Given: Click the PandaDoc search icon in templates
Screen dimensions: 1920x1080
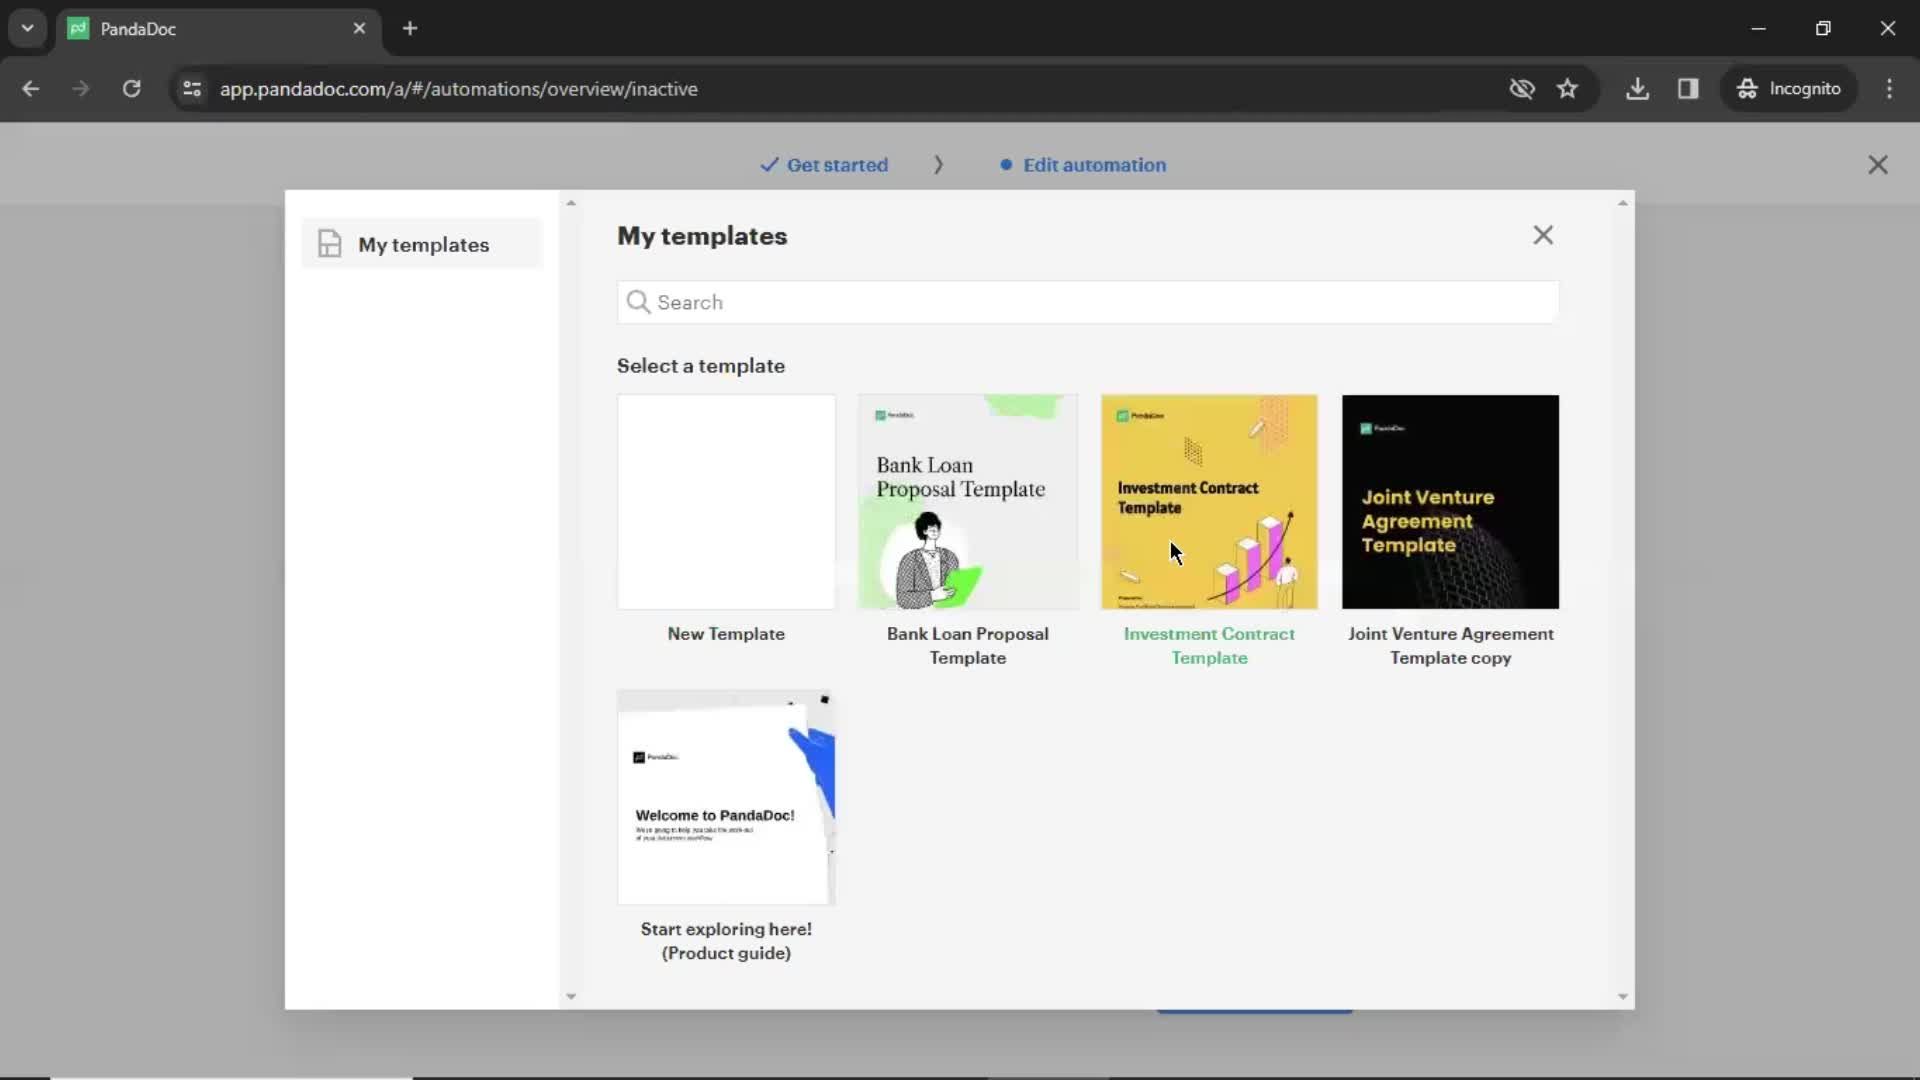Looking at the screenshot, I should (638, 302).
